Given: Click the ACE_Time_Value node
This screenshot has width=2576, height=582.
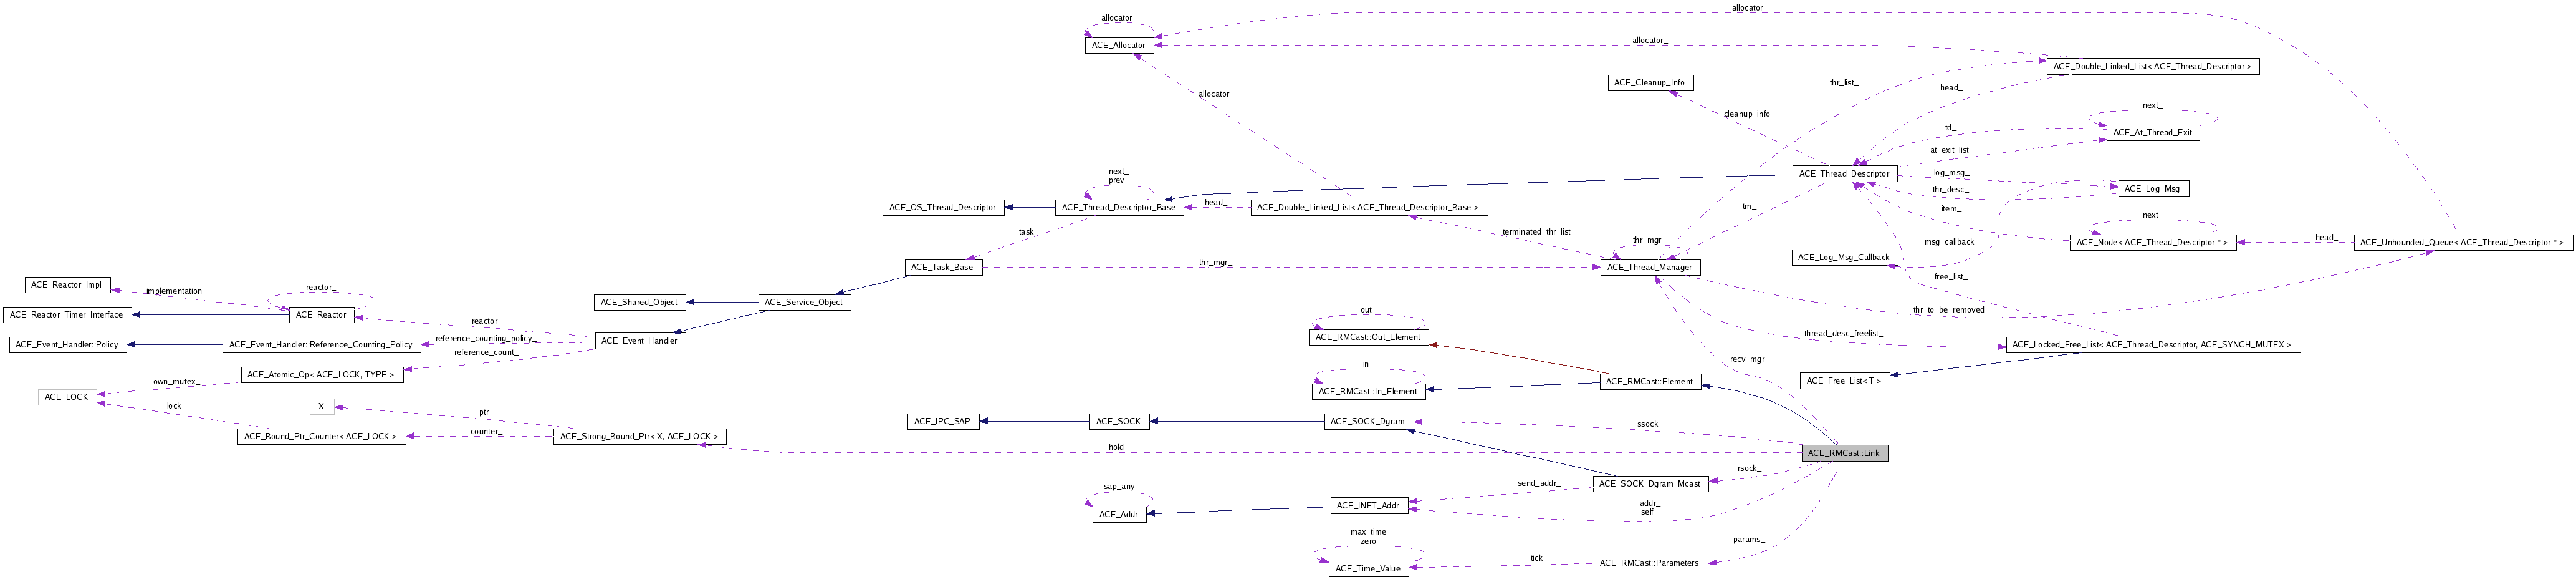Looking at the screenshot, I should coord(1369,569).
